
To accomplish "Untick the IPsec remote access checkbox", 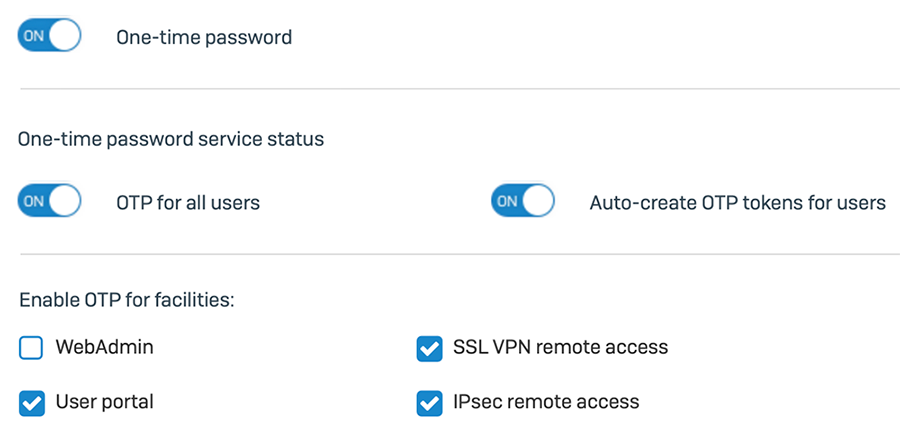I will coord(429,403).
